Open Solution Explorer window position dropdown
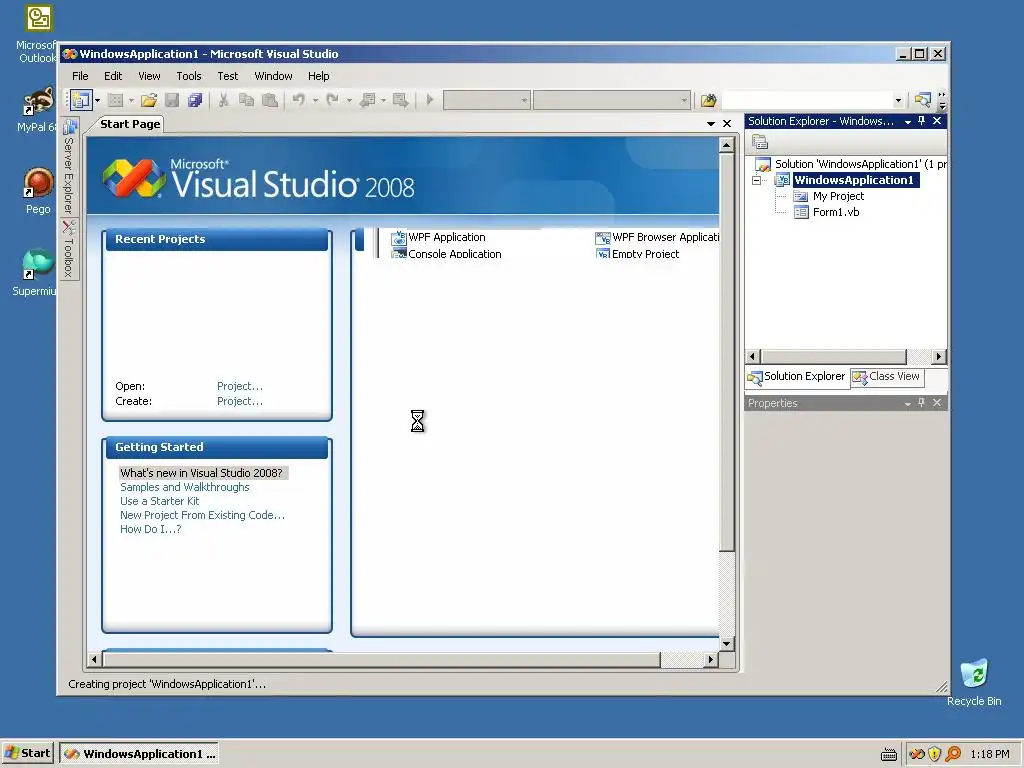The height and width of the screenshot is (768, 1024). tap(907, 121)
